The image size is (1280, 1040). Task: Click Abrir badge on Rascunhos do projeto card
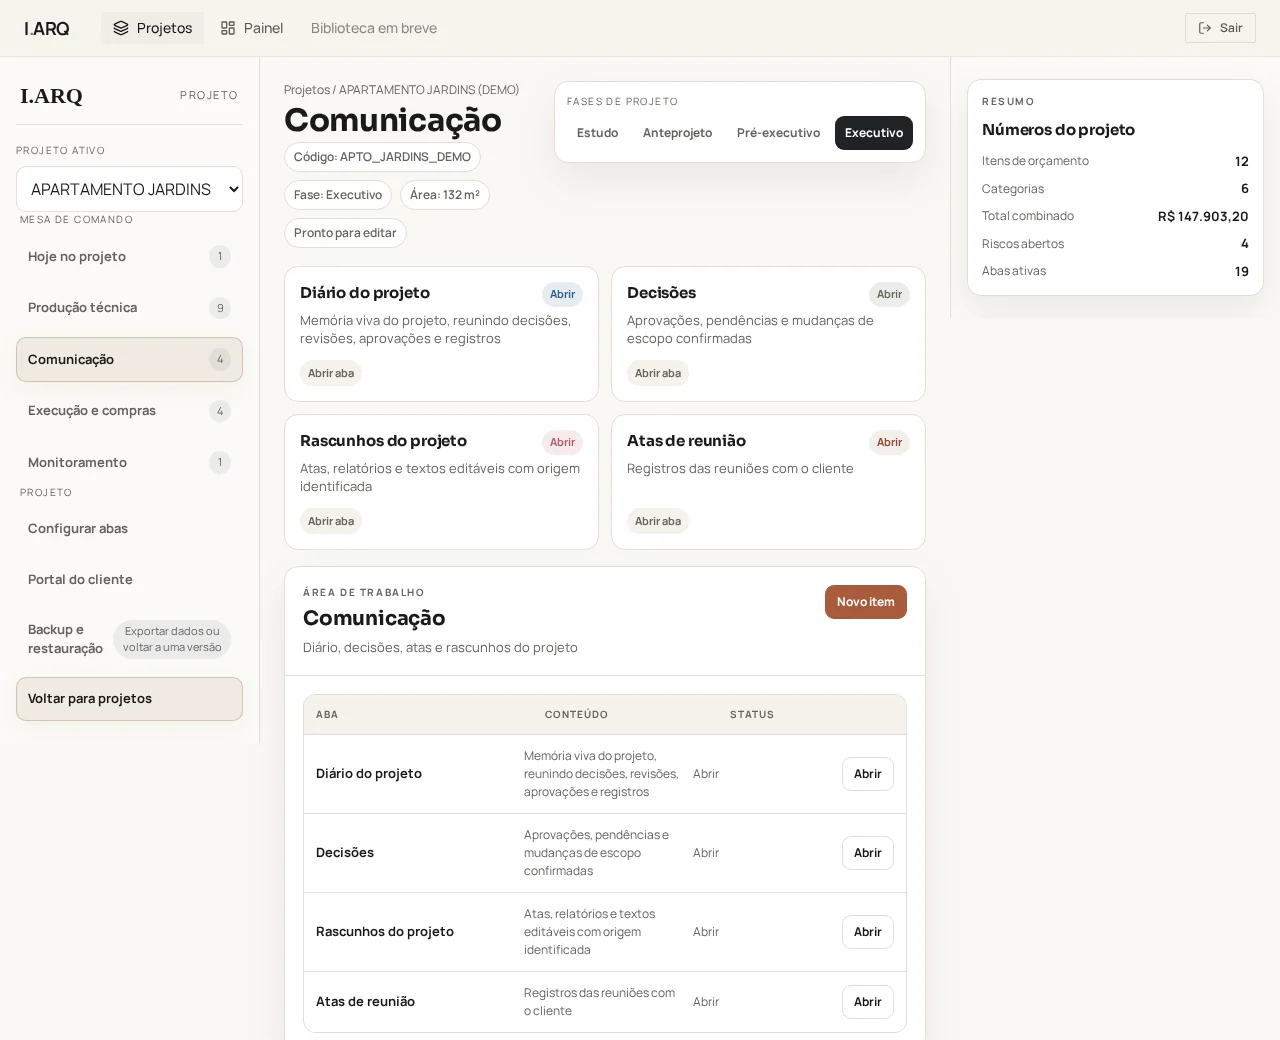point(562,442)
